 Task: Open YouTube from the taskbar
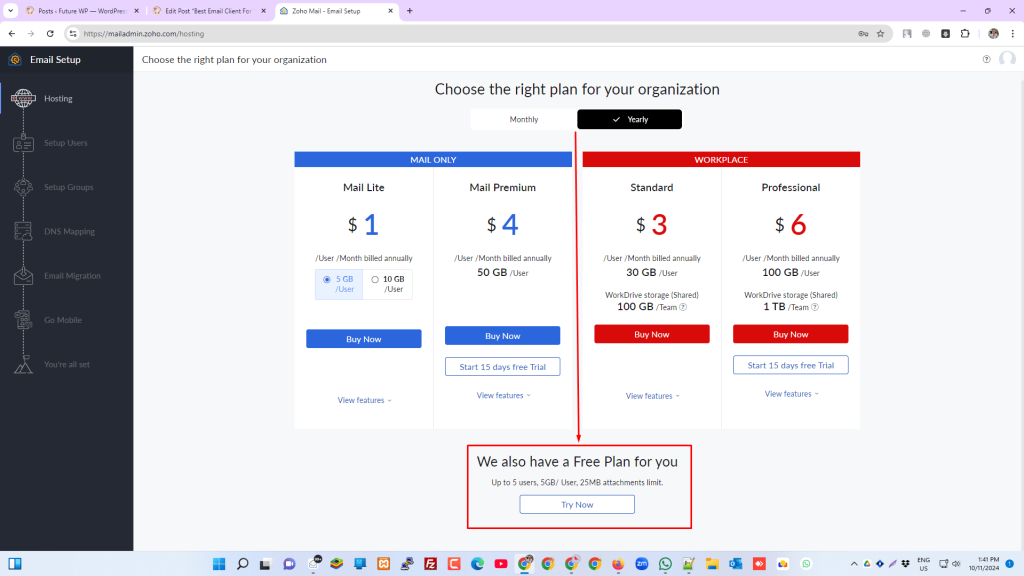501,564
